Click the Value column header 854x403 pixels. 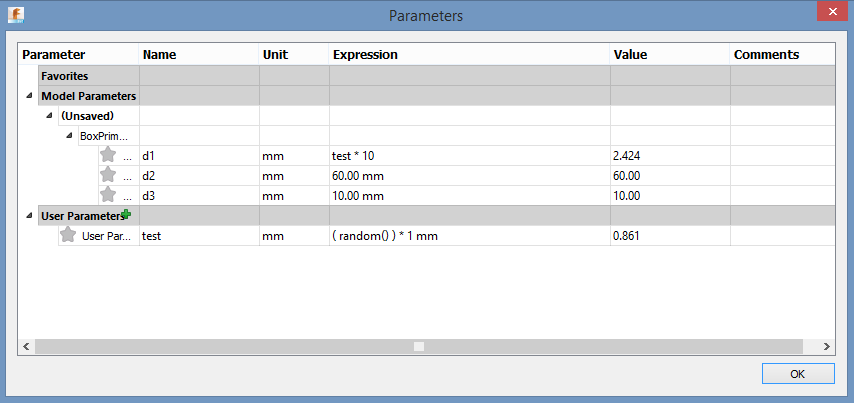(670, 54)
